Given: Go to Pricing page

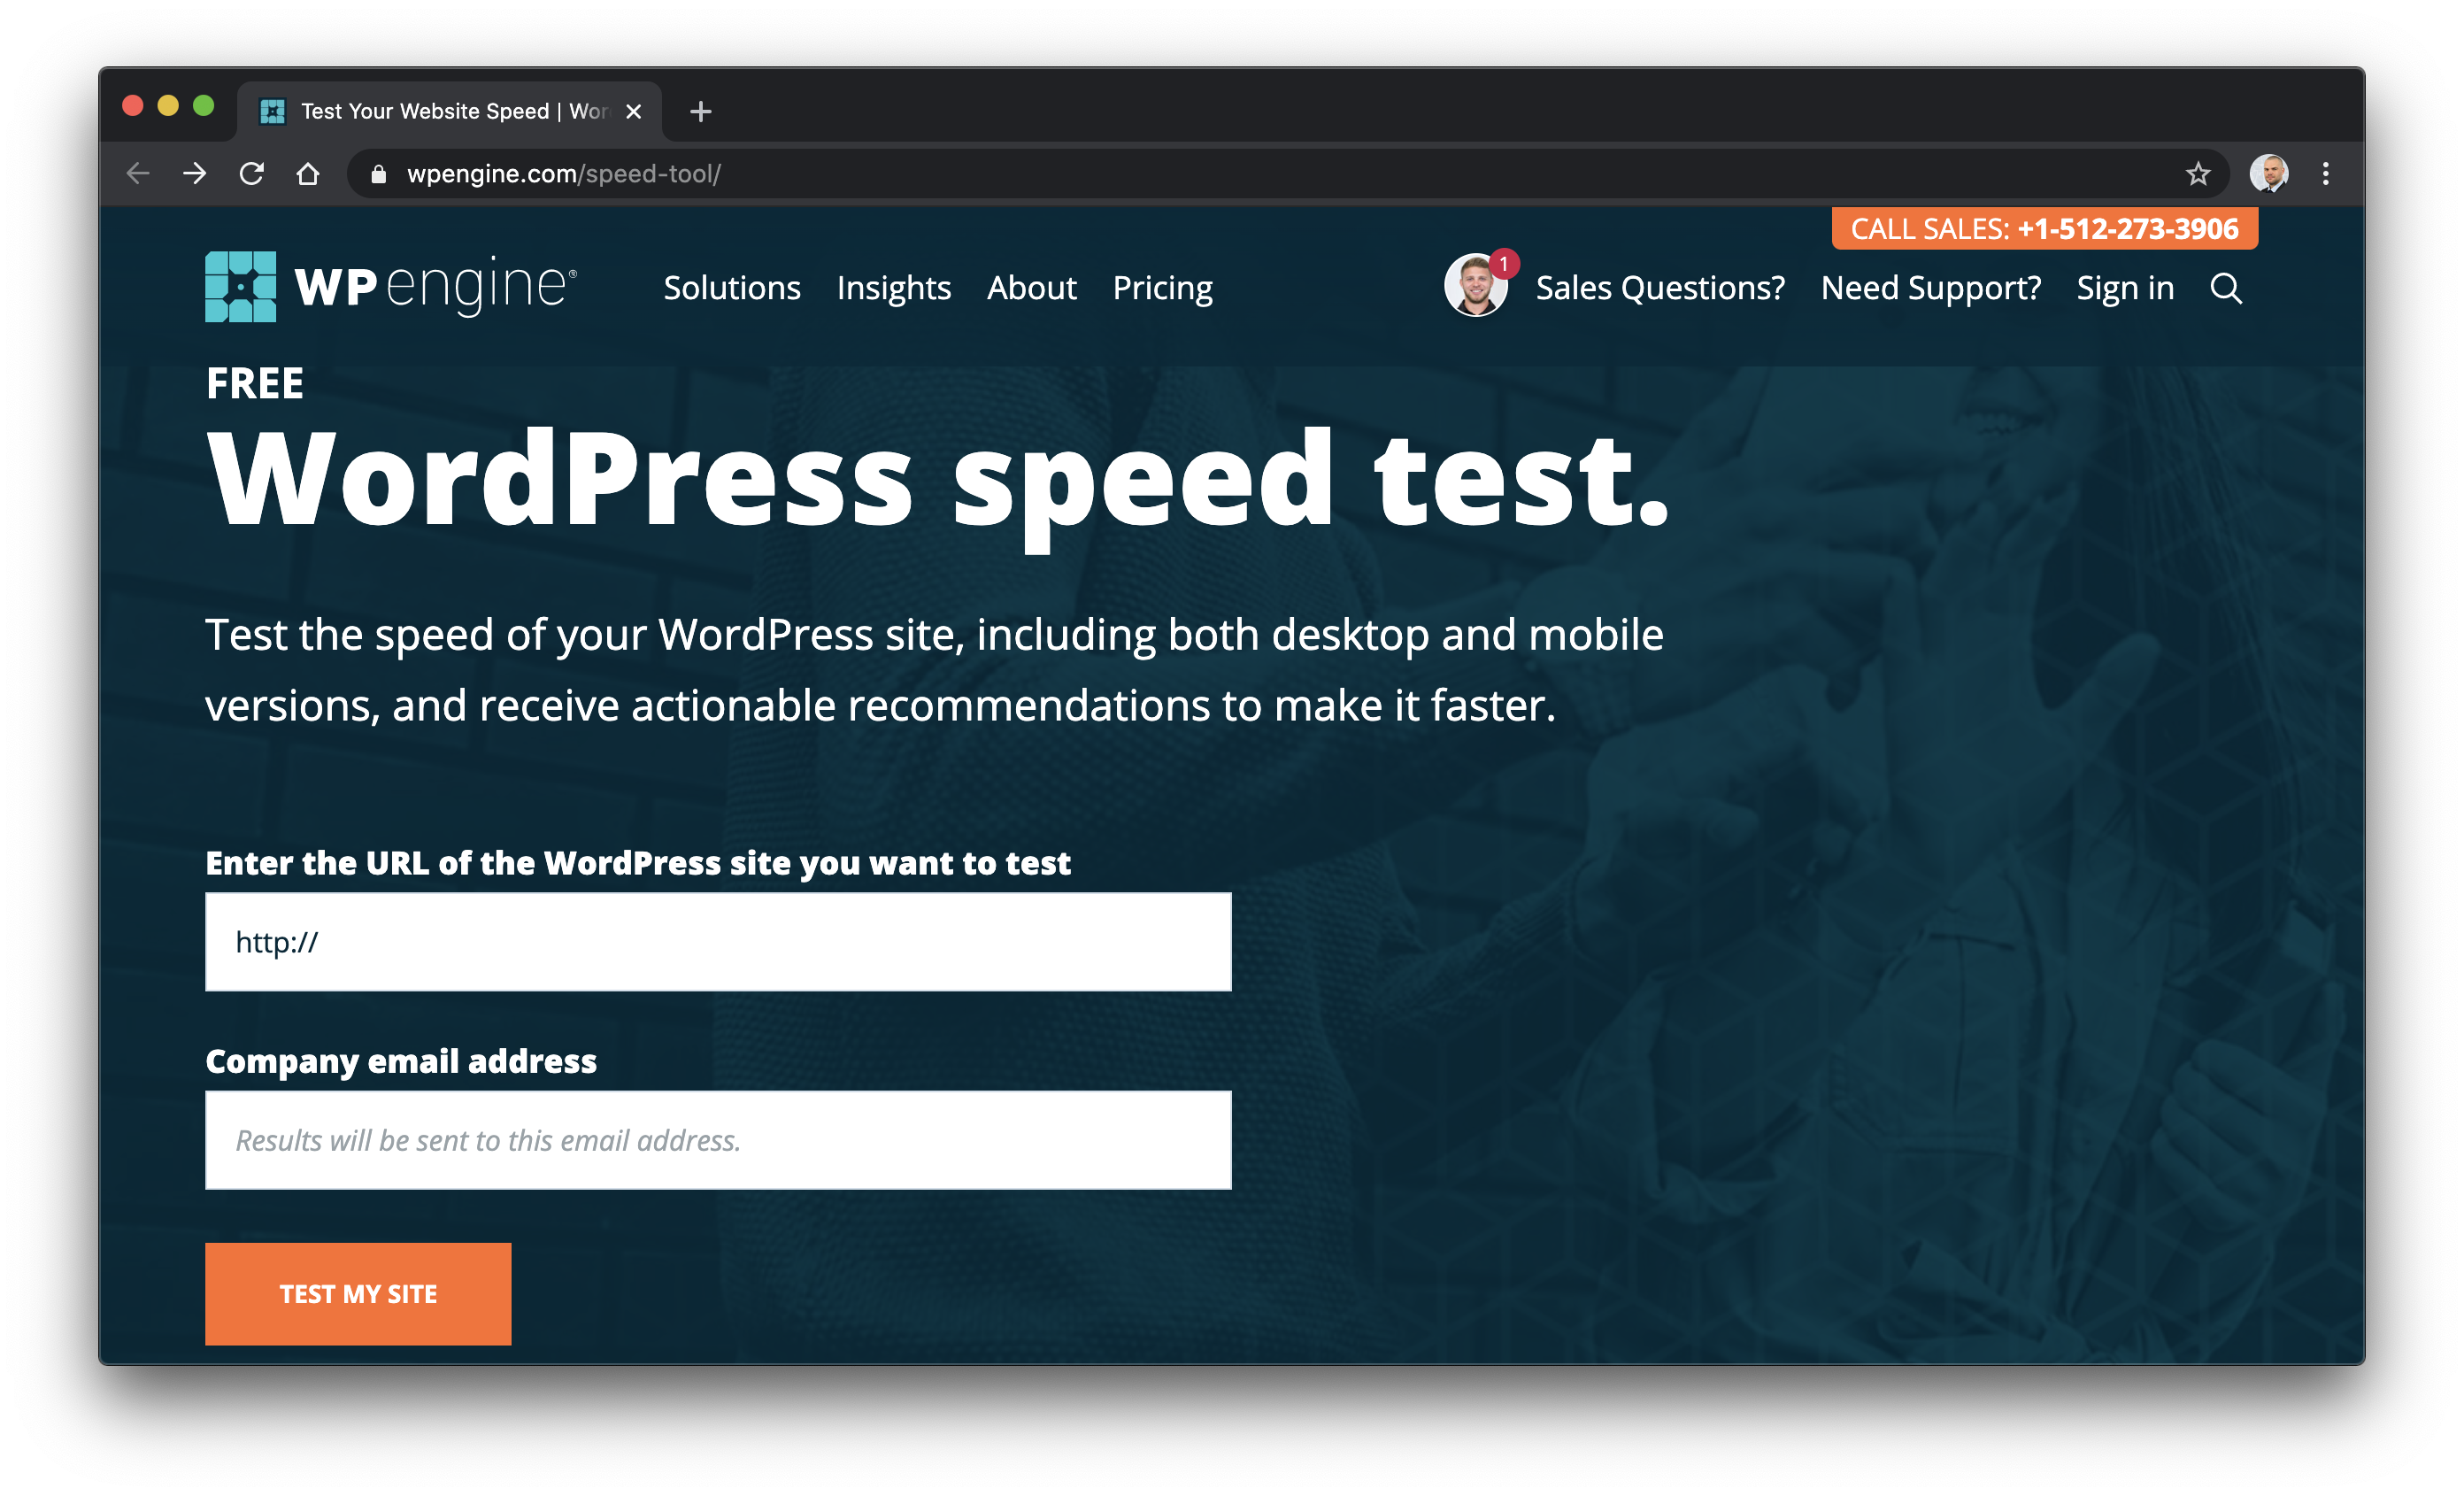Looking at the screenshot, I should coord(1162,288).
